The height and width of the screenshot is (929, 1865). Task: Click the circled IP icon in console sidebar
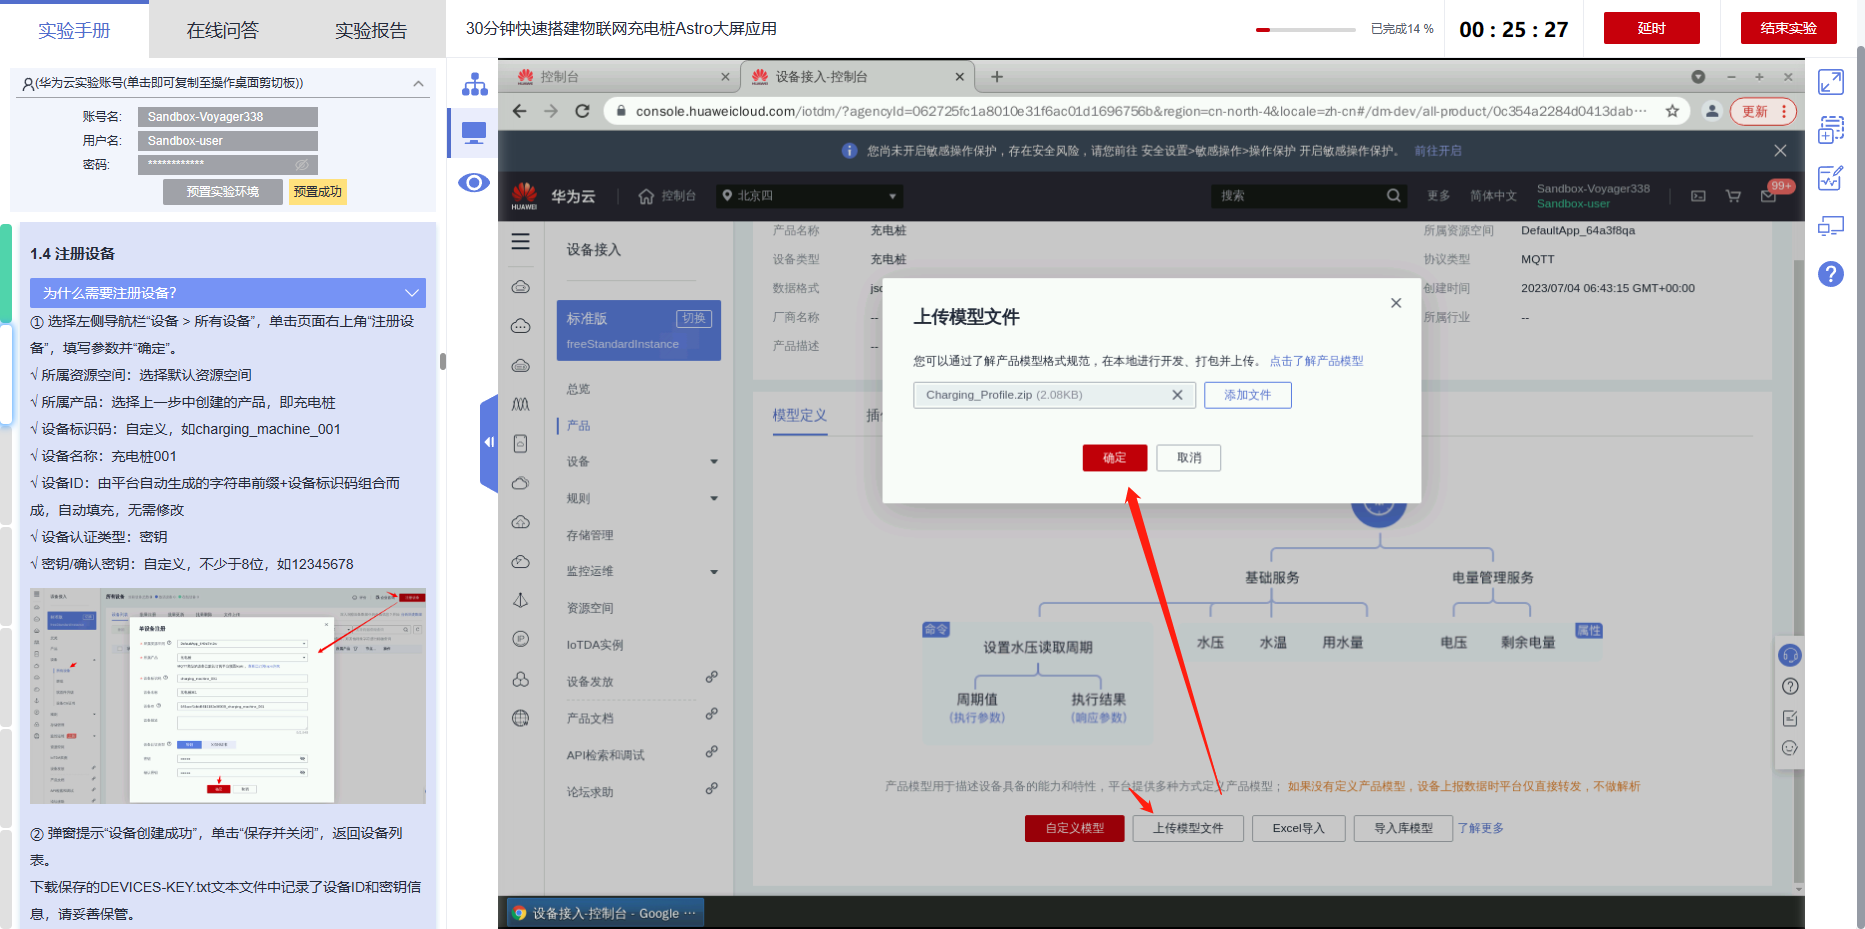coord(521,639)
